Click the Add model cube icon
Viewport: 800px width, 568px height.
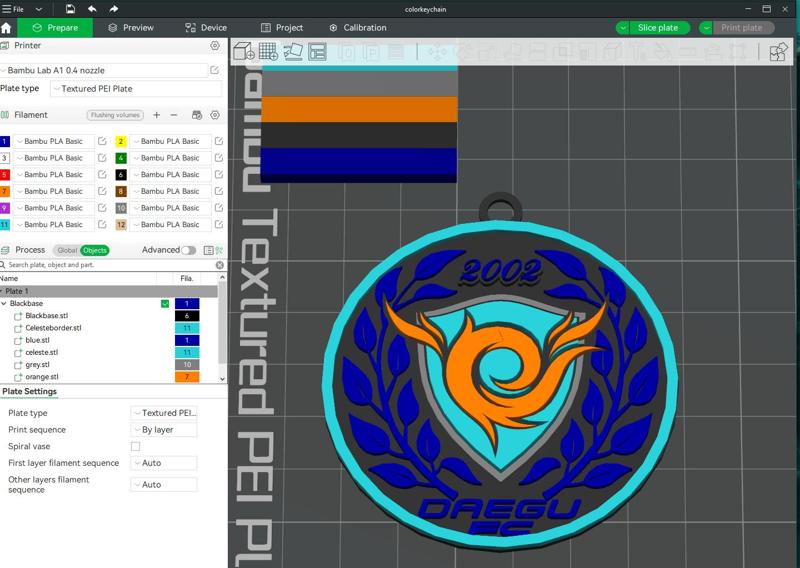(243, 52)
